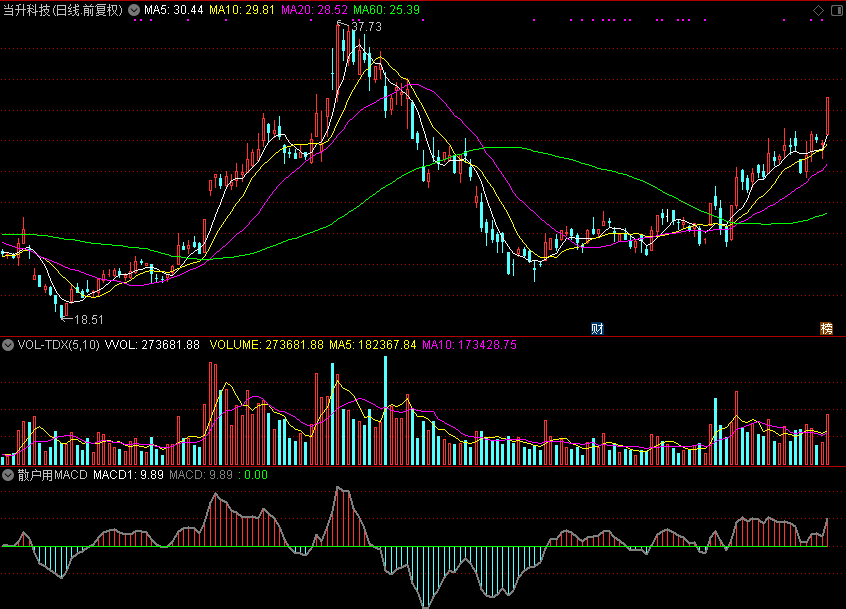Select the MA20: 28.52 moving average label
Viewport: 846px width, 609px height.
click(314, 10)
